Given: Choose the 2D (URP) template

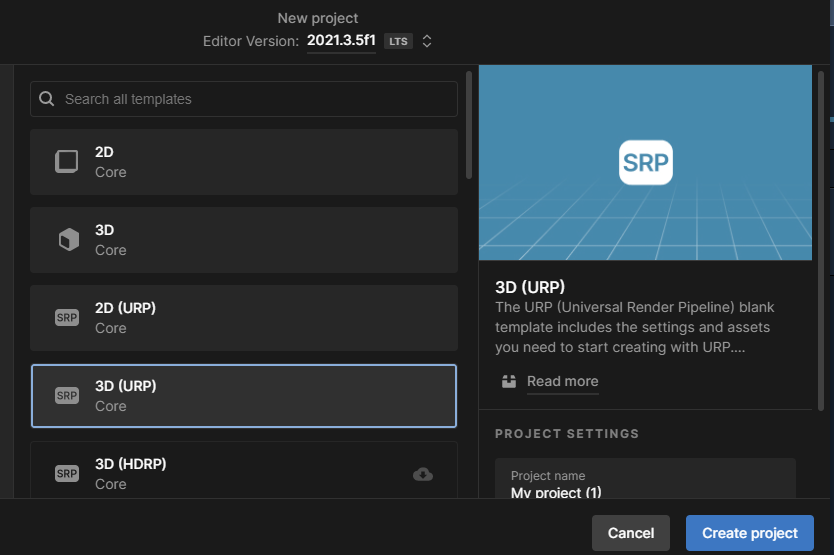Looking at the screenshot, I should [x=244, y=318].
